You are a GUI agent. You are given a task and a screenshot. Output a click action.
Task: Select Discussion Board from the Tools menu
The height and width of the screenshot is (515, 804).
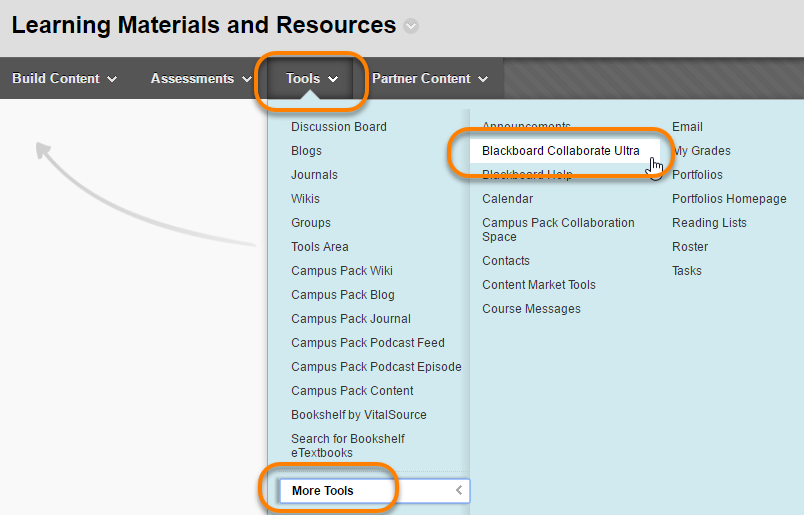339,127
